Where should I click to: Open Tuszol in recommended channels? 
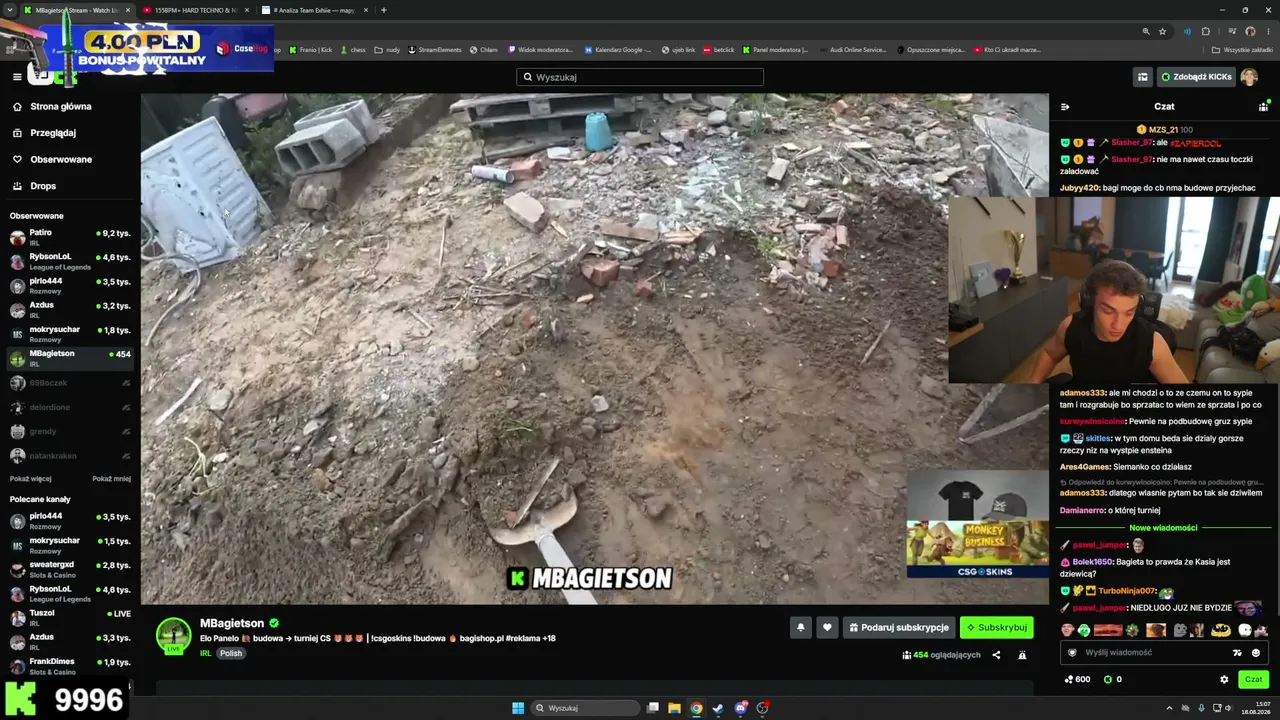[x=70, y=617]
